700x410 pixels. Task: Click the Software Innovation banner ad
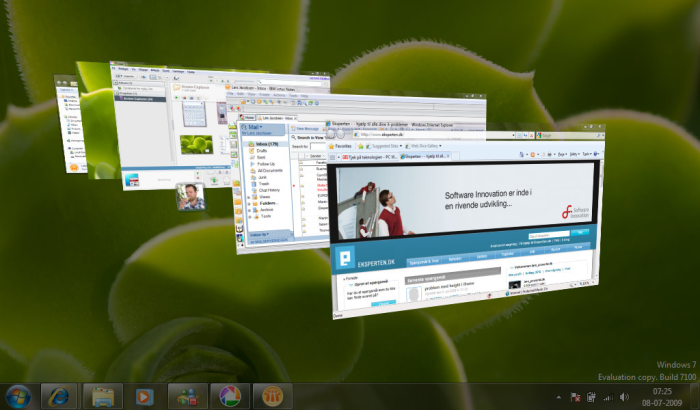(465, 200)
